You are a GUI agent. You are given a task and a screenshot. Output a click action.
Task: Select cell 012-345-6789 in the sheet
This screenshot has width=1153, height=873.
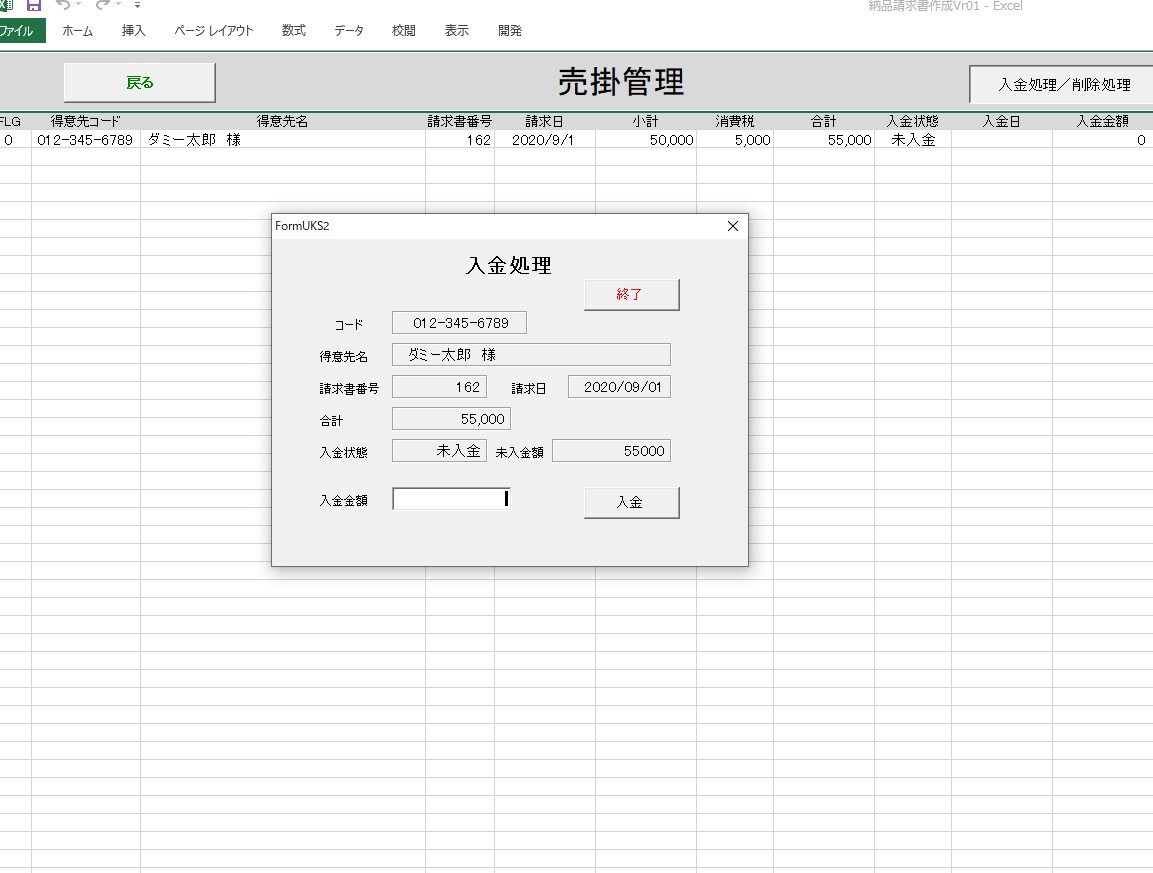(85, 140)
